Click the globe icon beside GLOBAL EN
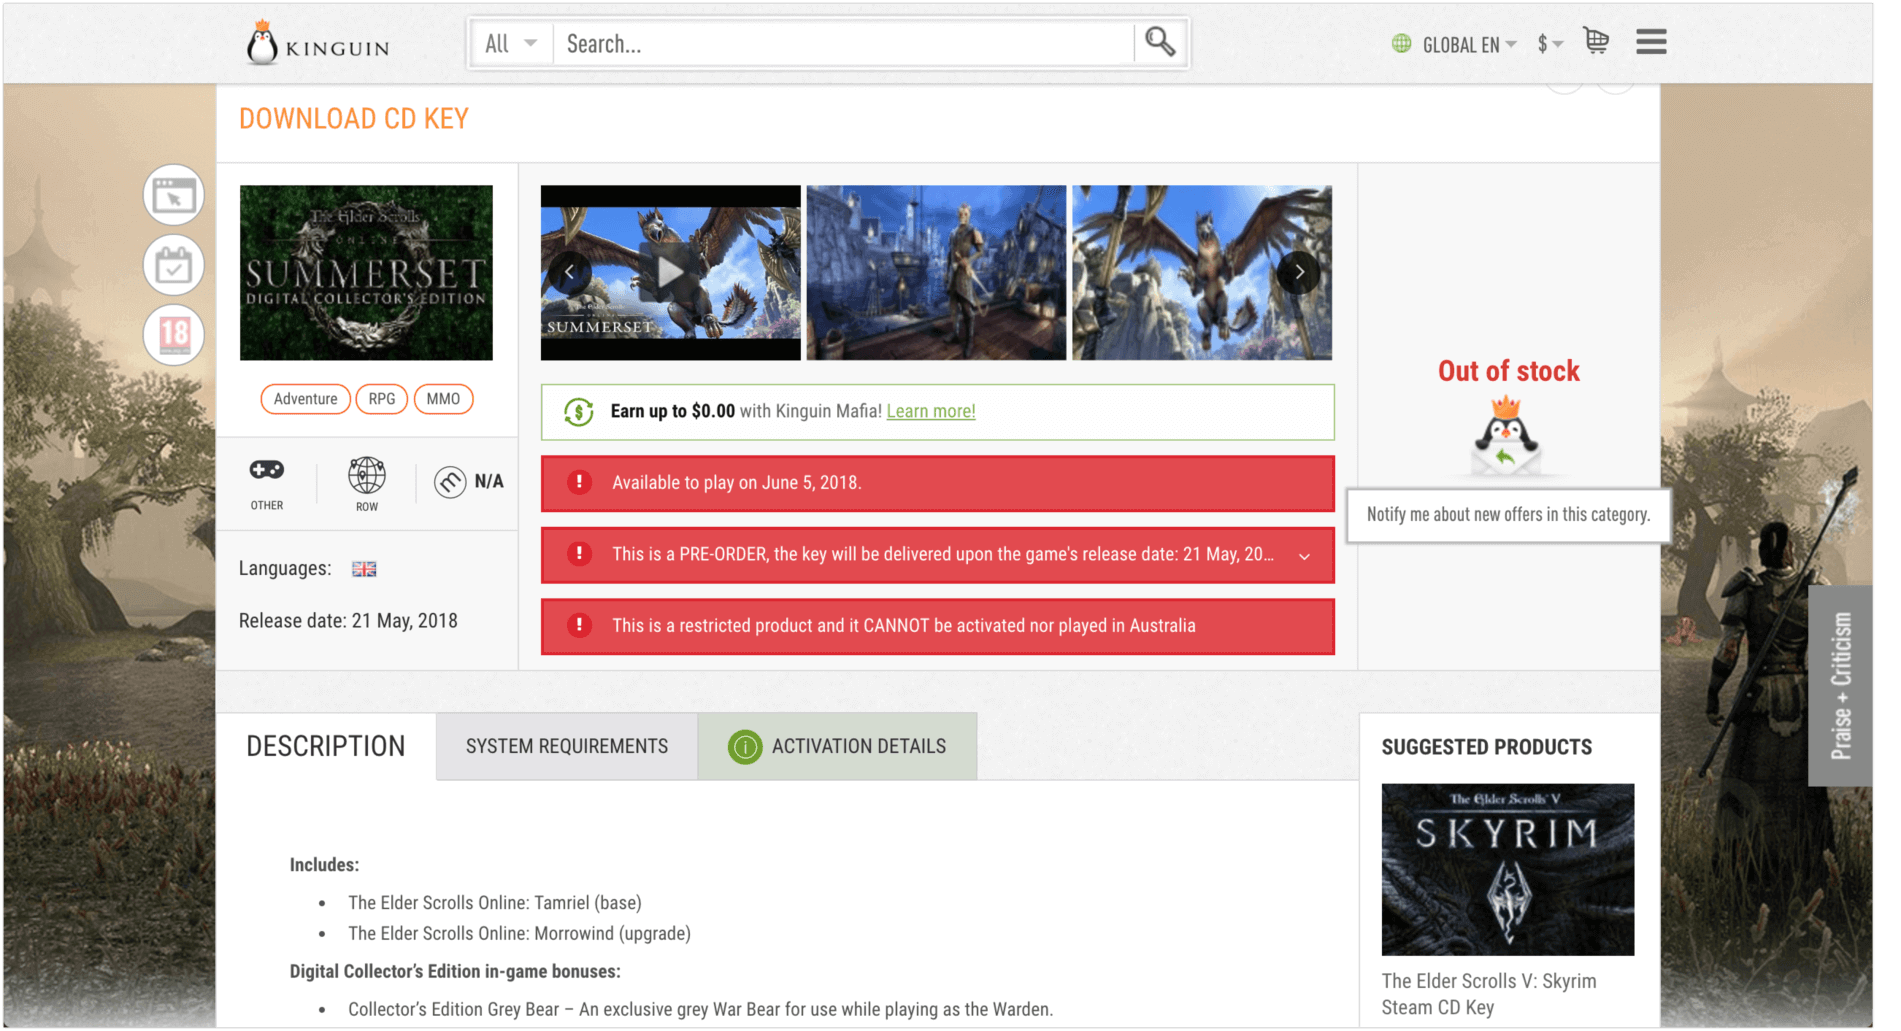Viewport: 1901px width, 1031px height. pyautogui.click(x=1402, y=44)
